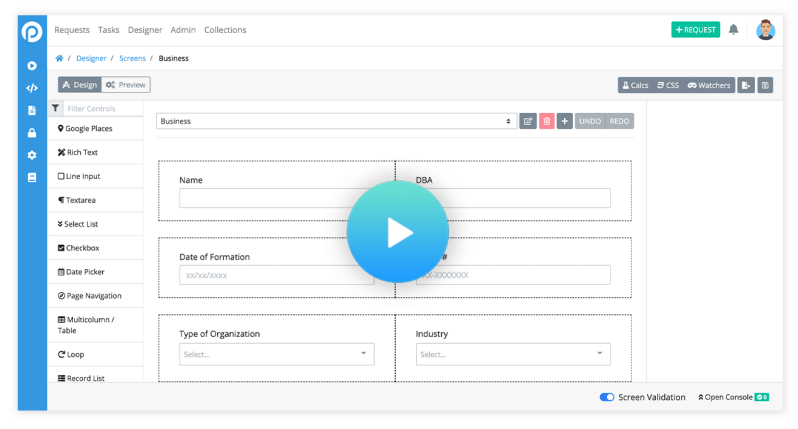Click the edit page pencil icon
This screenshot has width=798, height=429.
coord(528,121)
